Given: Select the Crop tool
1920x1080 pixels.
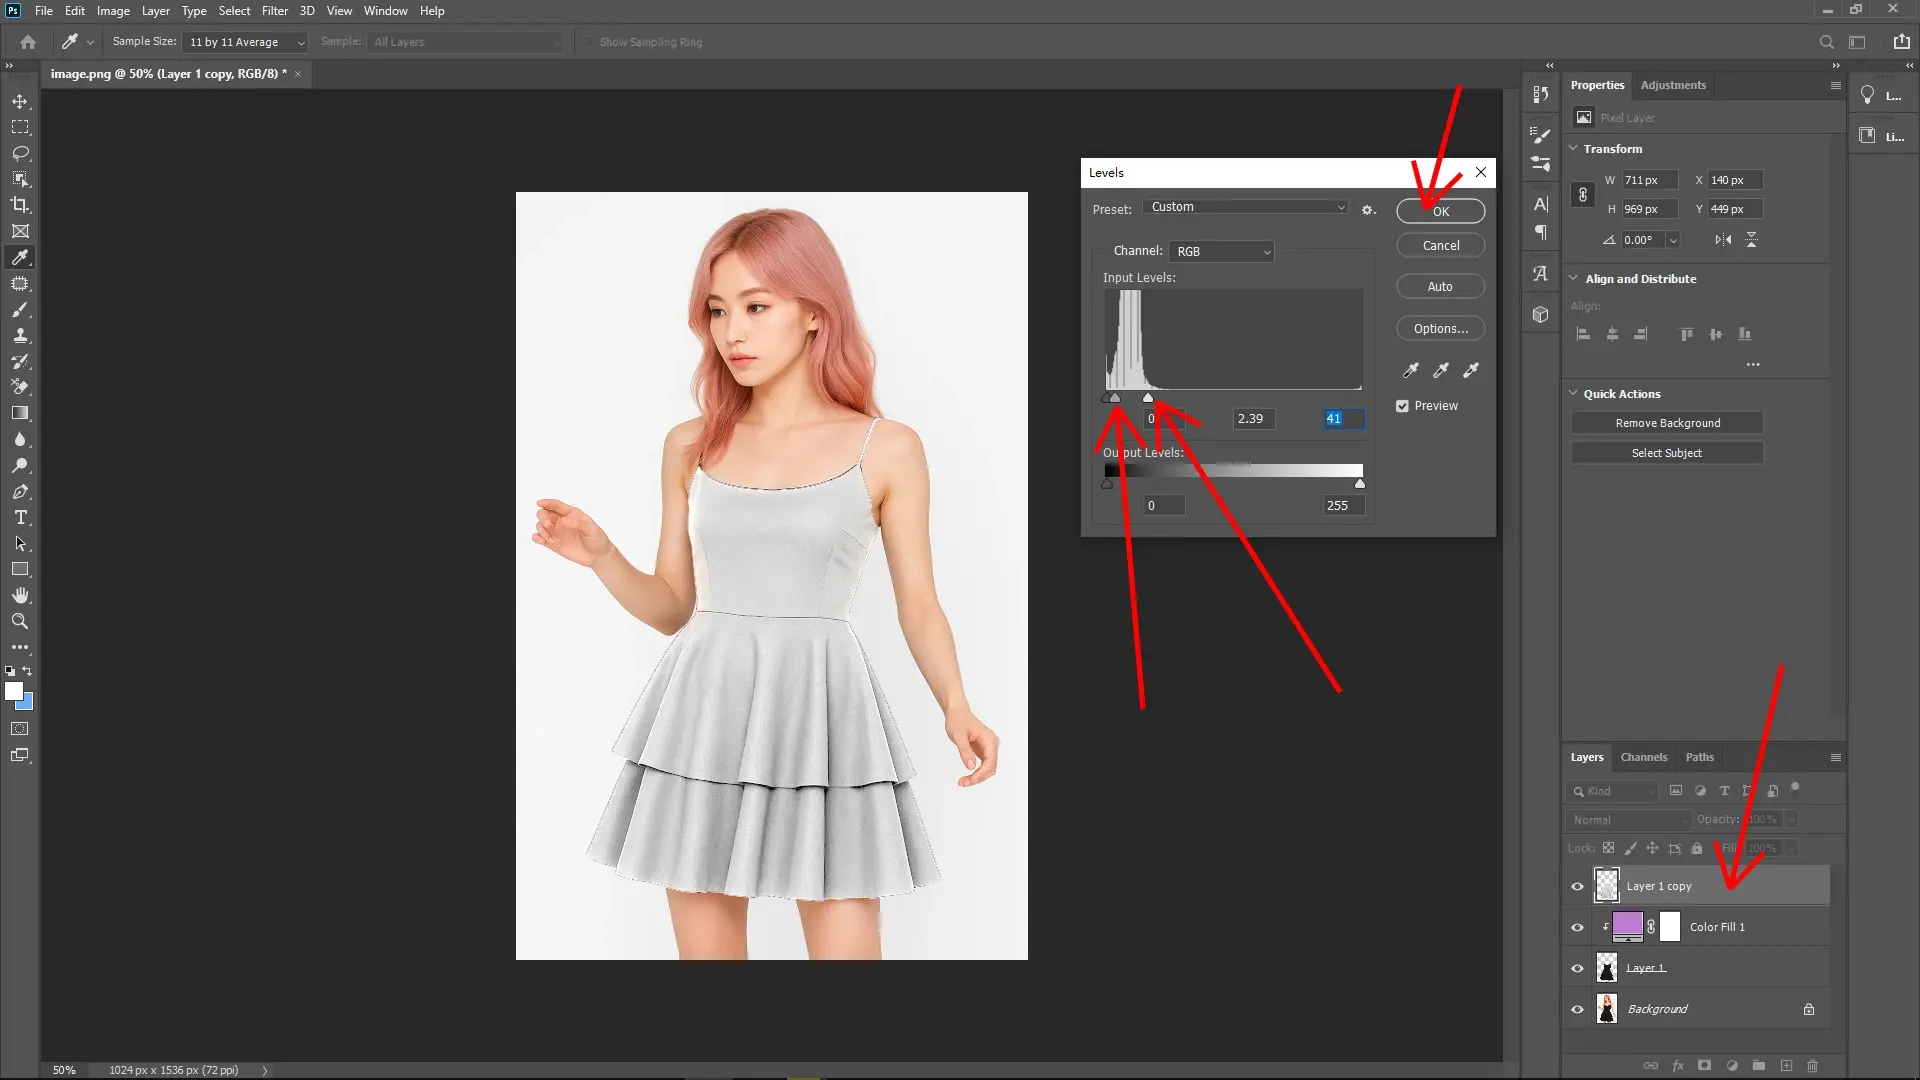Looking at the screenshot, I should (x=20, y=205).
